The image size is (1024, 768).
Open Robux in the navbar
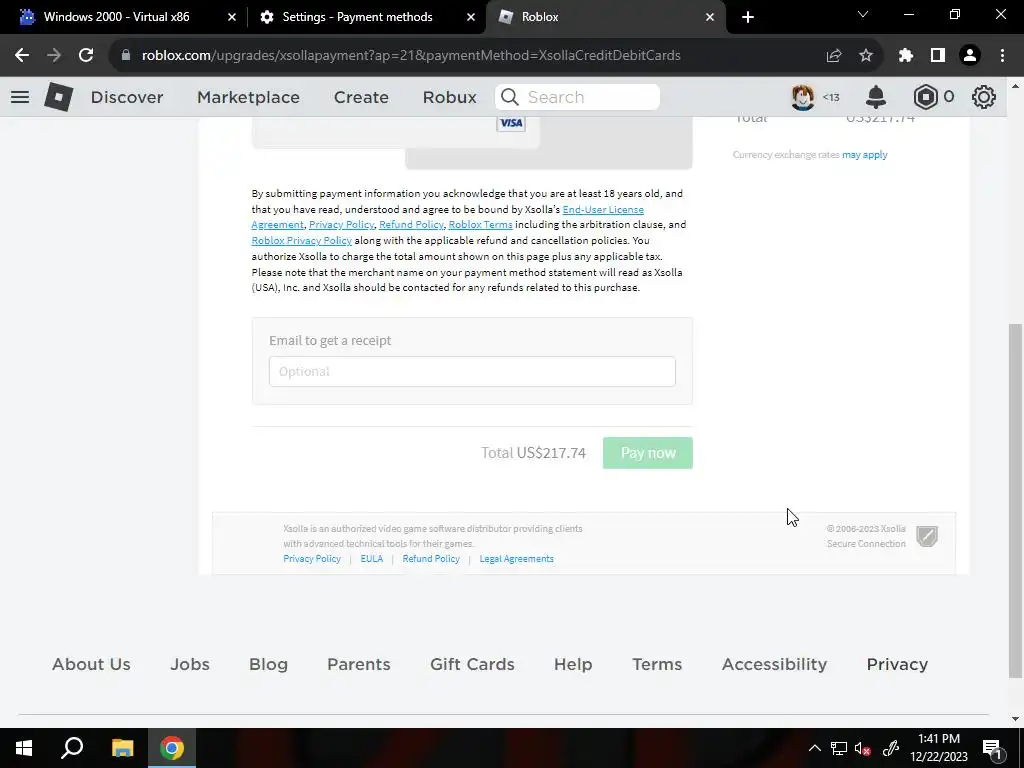449,97
